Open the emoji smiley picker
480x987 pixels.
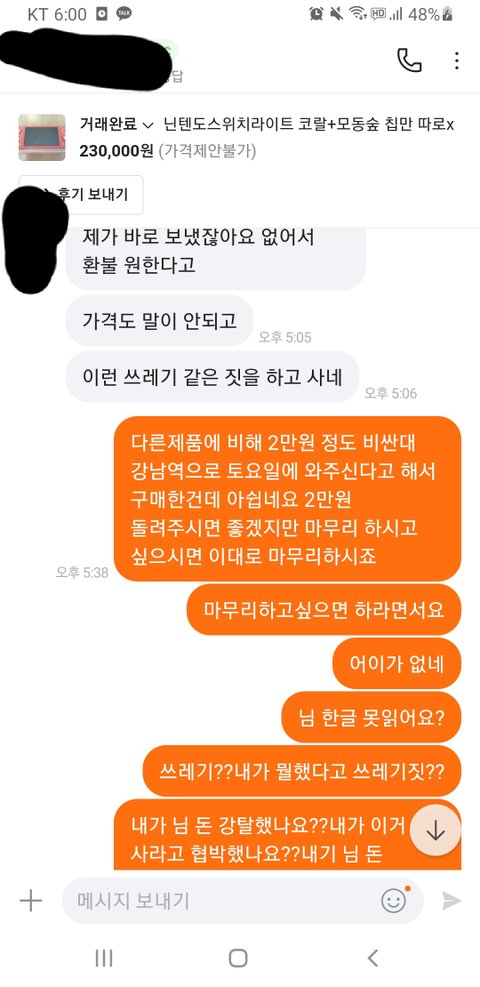click(394, 900)
